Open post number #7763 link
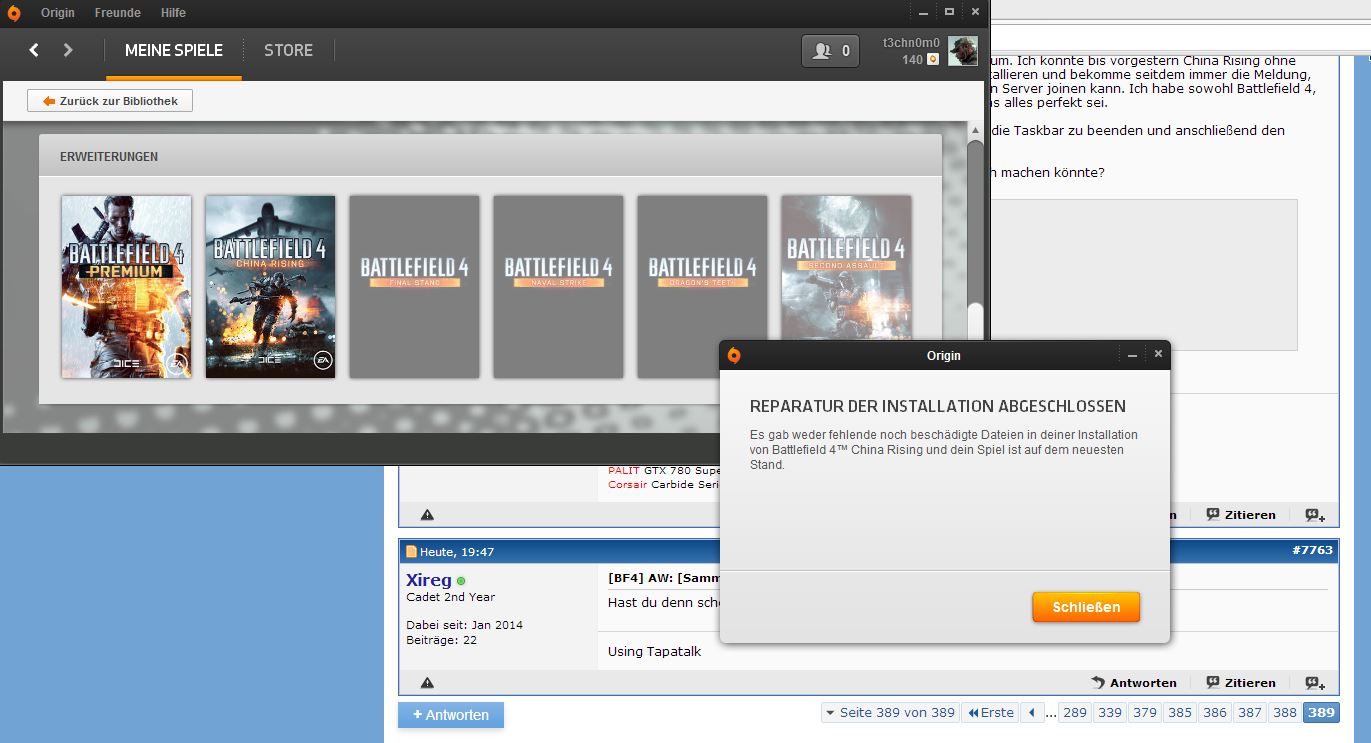This screenshot has height=743, width=1371. point(1314,550)
